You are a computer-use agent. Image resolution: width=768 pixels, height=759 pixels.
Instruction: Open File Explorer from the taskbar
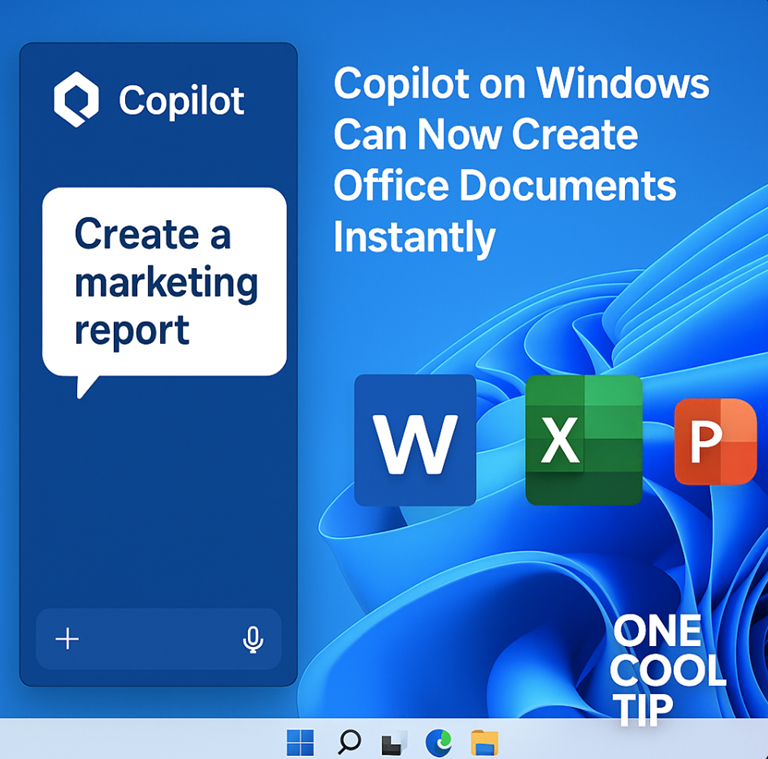(484, 742)
